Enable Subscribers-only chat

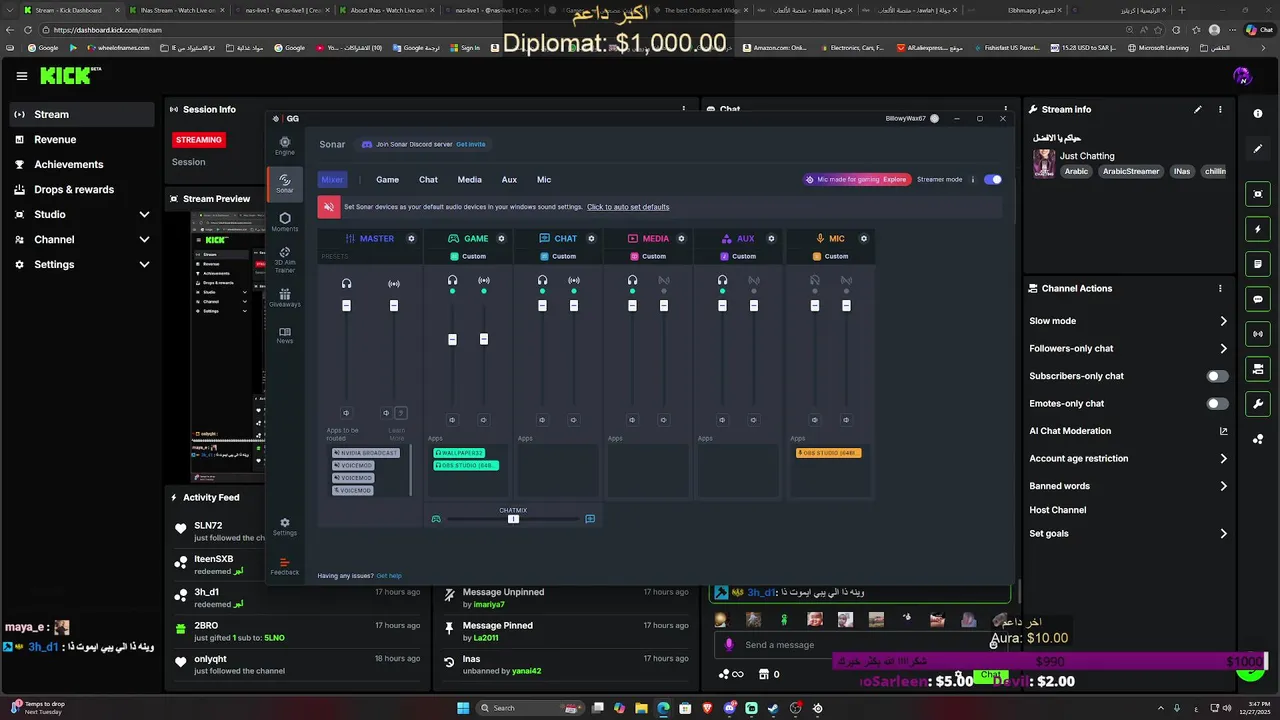pyautogui.click(x=1217, y=376)
